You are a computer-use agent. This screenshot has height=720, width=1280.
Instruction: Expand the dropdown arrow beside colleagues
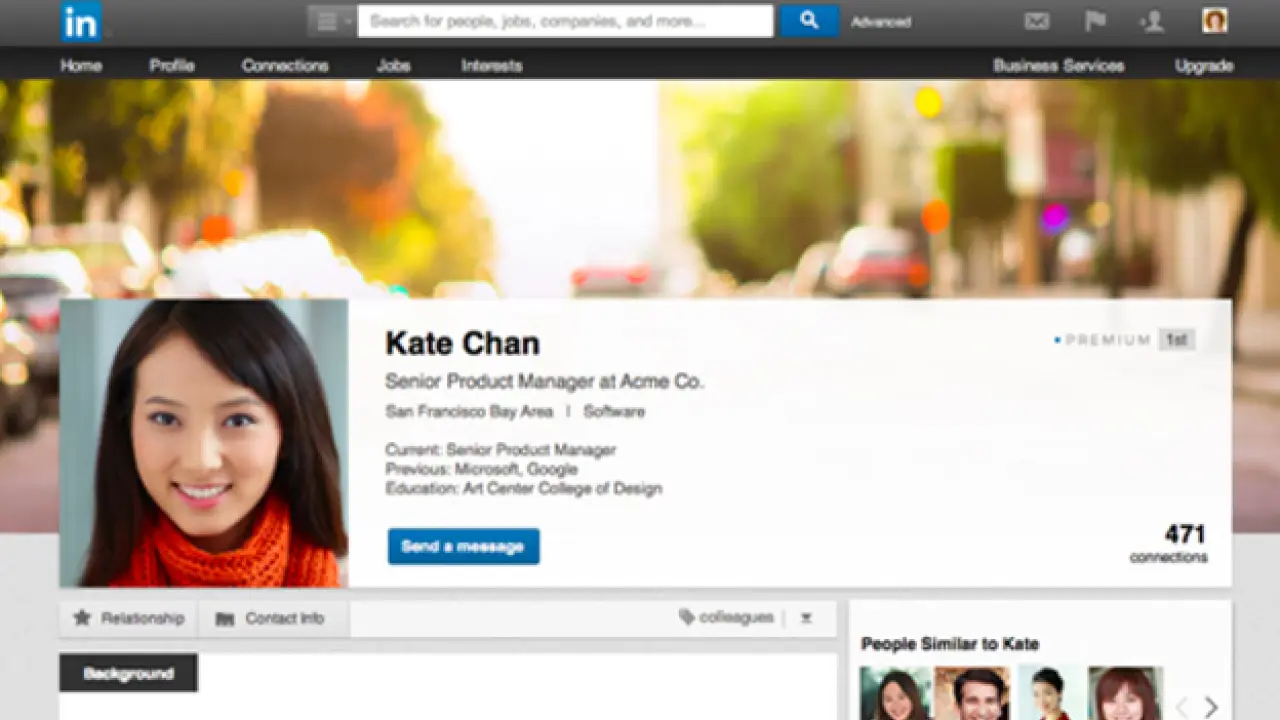[x=806, y=618]
